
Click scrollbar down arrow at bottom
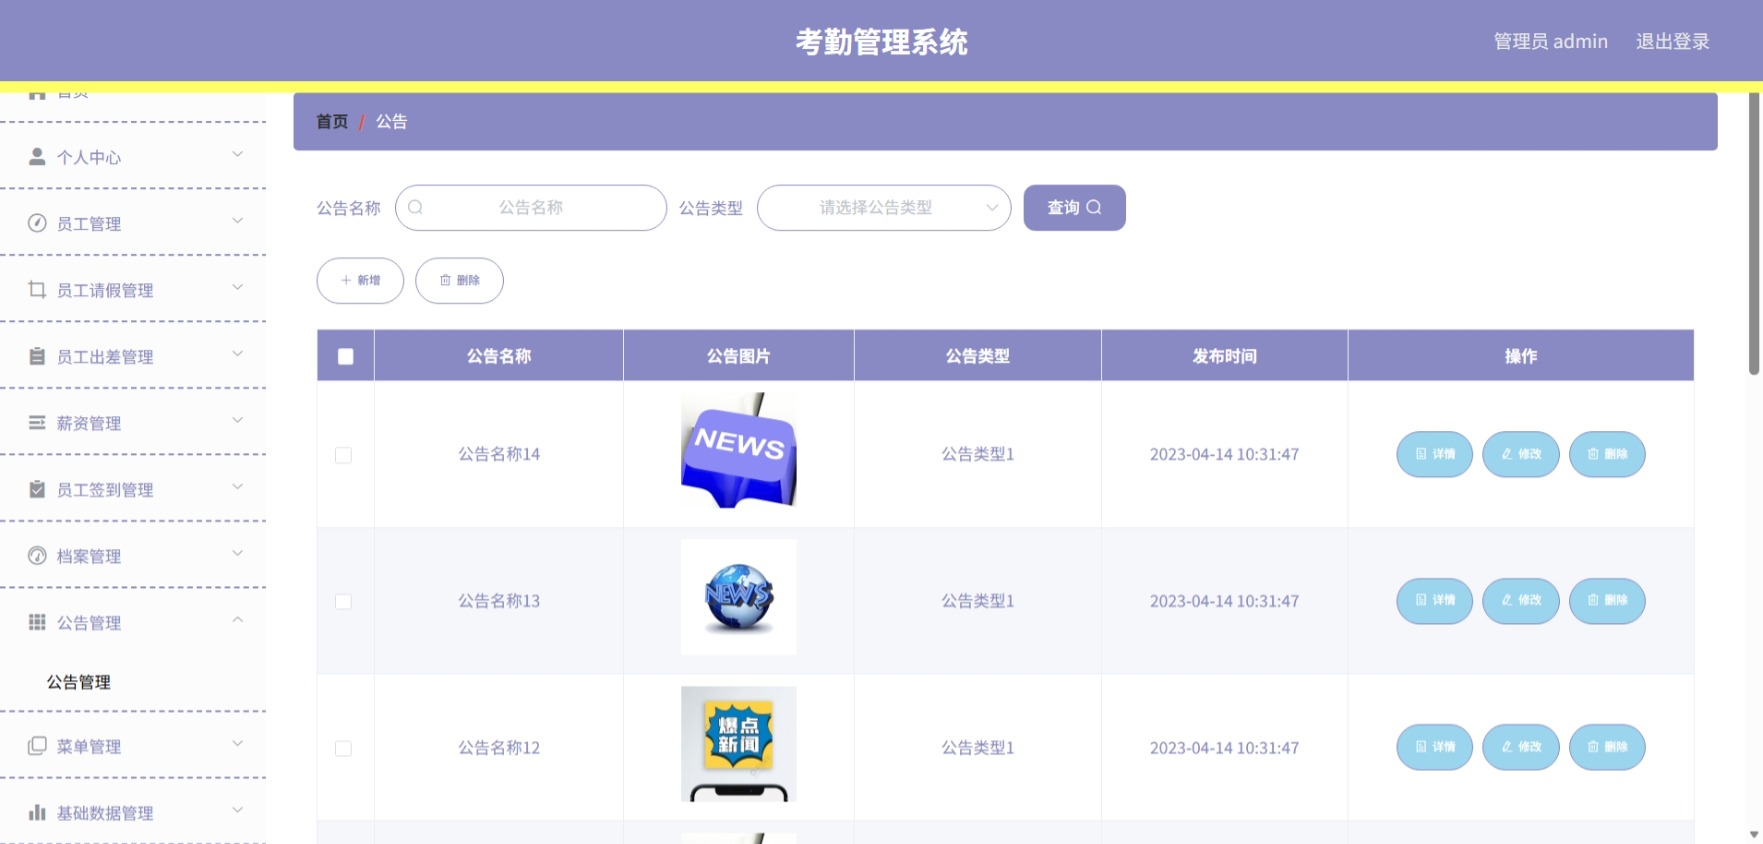click(1753, 834)
